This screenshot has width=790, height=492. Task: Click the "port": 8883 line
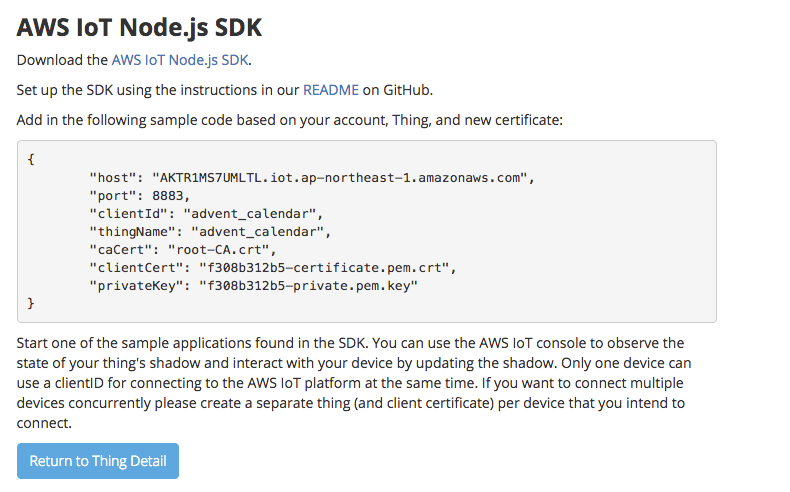click(140, 196)
